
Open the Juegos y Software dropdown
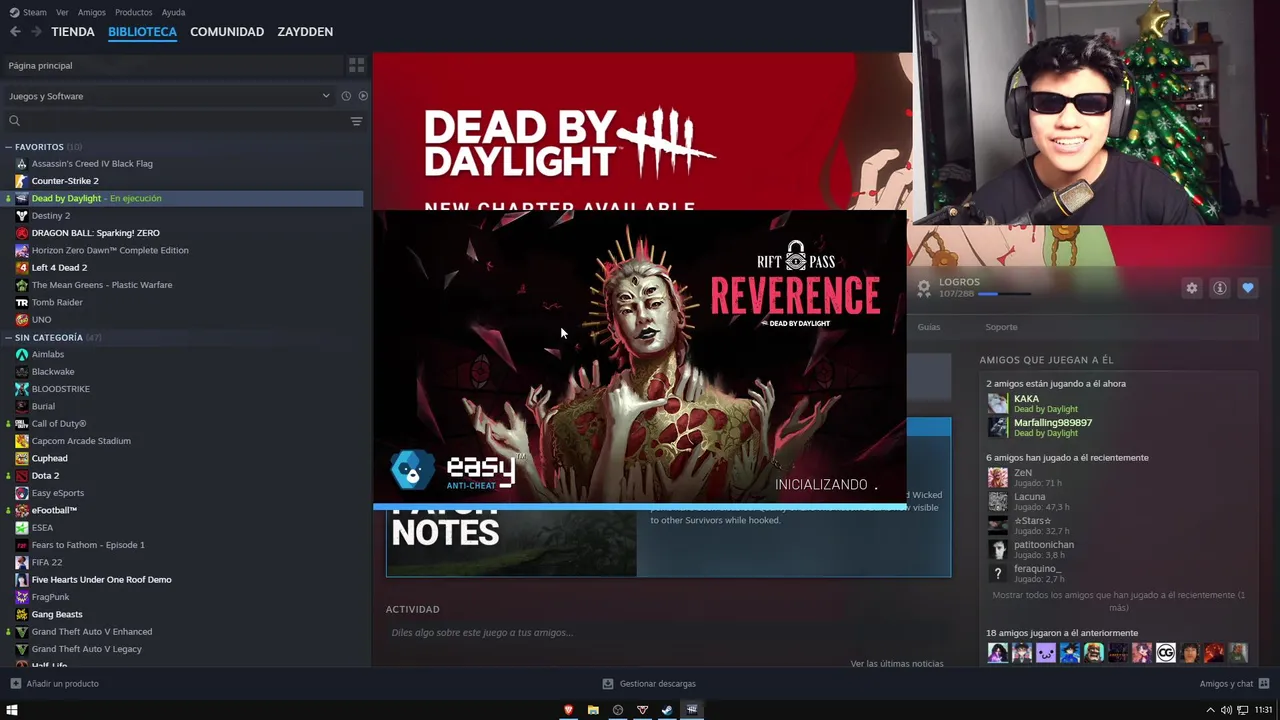pyautogui.click(x=170, y=96)
